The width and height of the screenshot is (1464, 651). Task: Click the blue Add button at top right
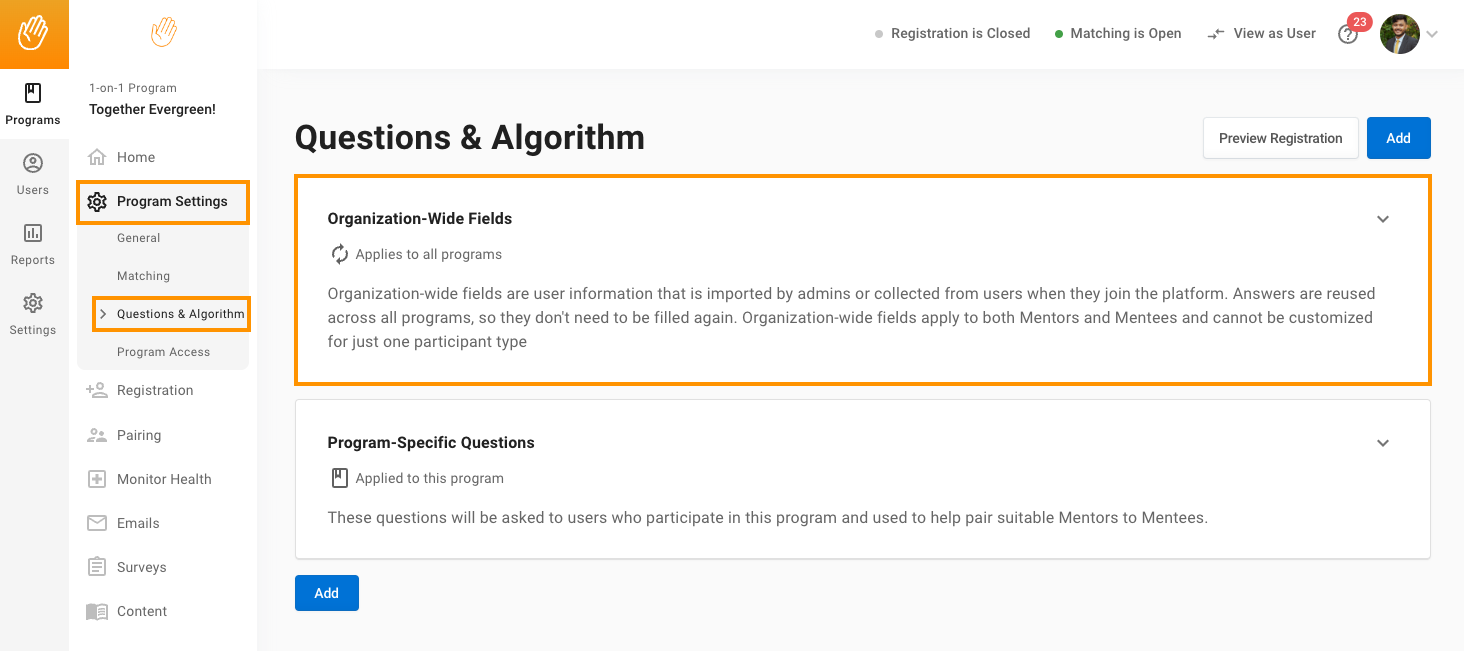pyautogui.click(x=1398, y=138)
